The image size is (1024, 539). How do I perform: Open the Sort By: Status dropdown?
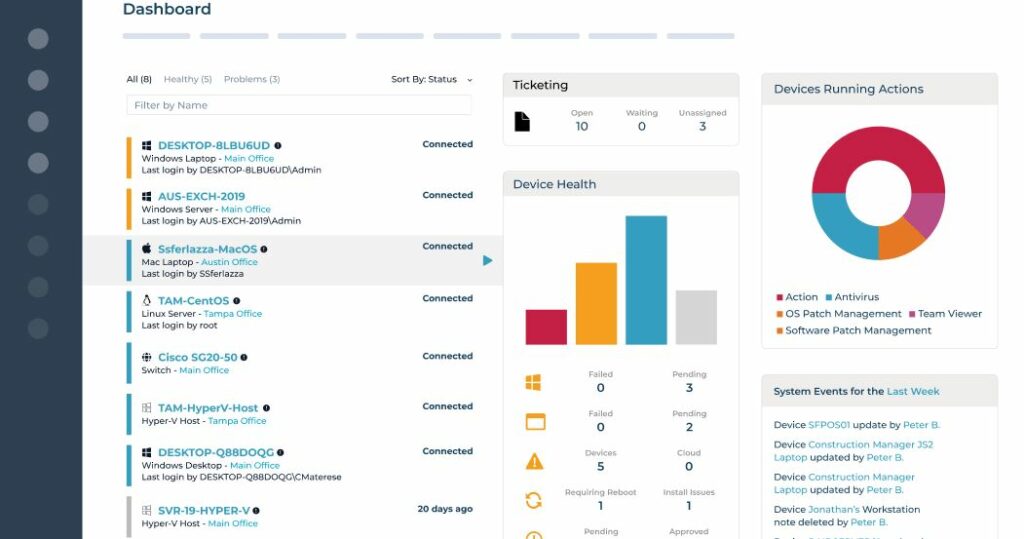pos(432,79)
